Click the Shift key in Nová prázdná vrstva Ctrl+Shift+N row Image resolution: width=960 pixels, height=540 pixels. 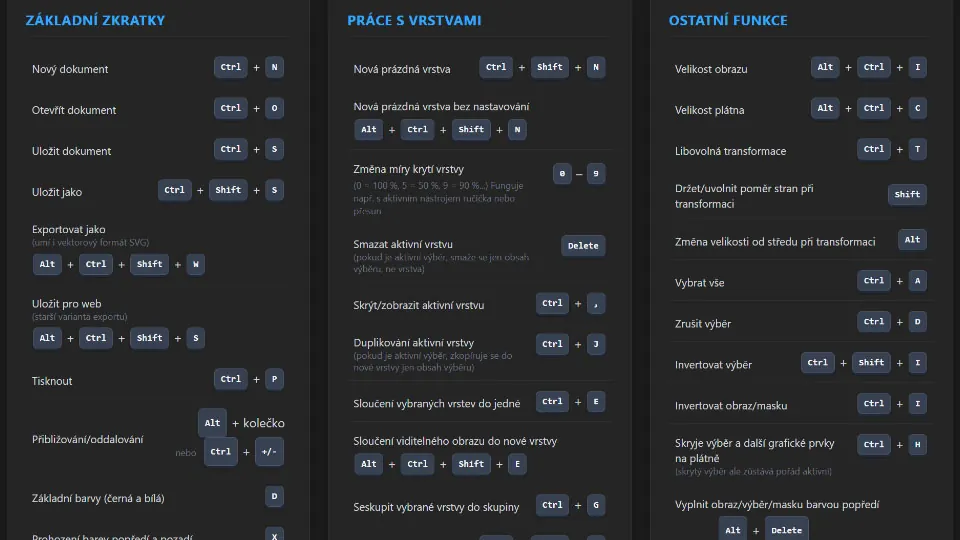[550, 67]
